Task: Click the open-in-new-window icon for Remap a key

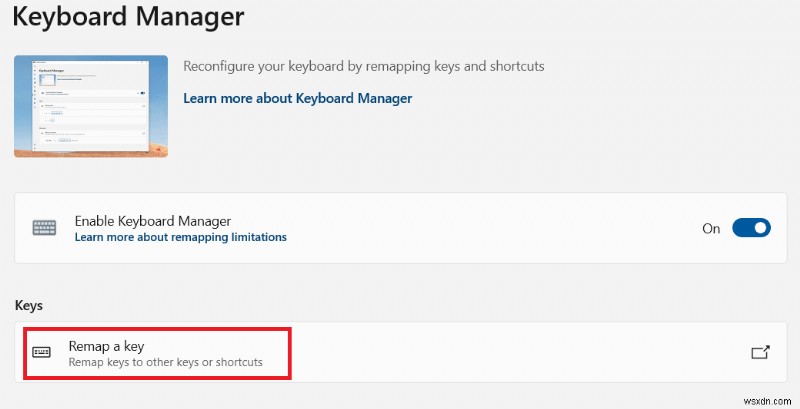Action: tap(760, 352)
